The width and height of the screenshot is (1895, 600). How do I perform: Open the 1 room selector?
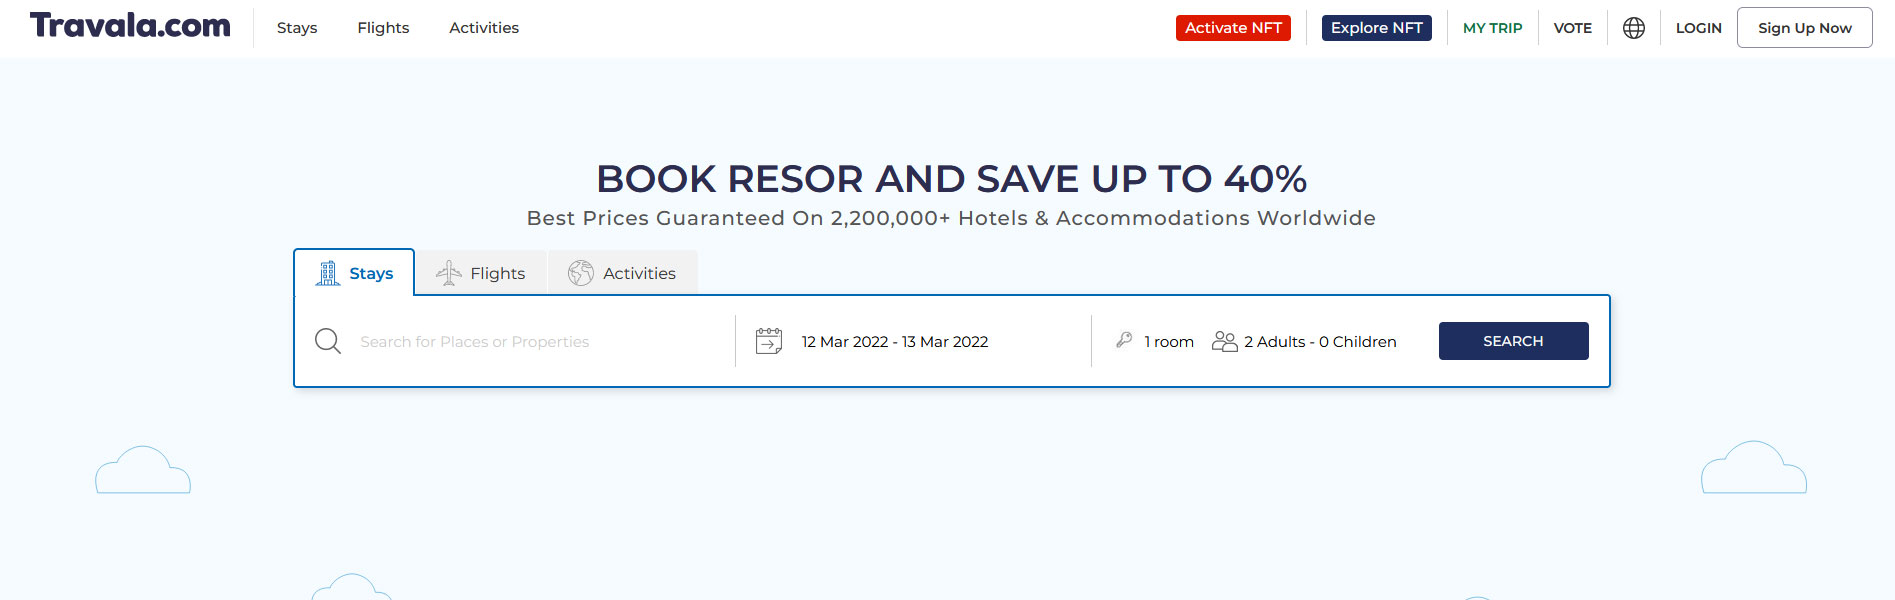click(1169, 342)
